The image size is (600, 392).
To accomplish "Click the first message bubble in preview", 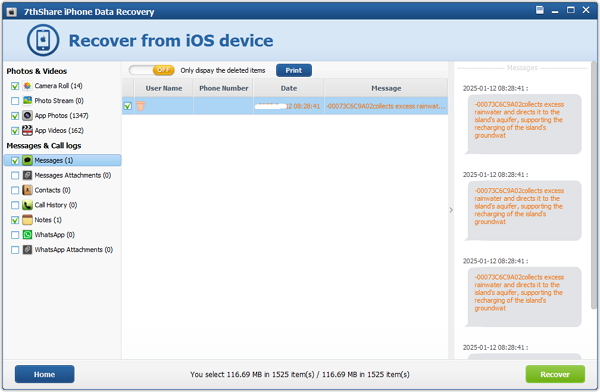I will point(523,124).
